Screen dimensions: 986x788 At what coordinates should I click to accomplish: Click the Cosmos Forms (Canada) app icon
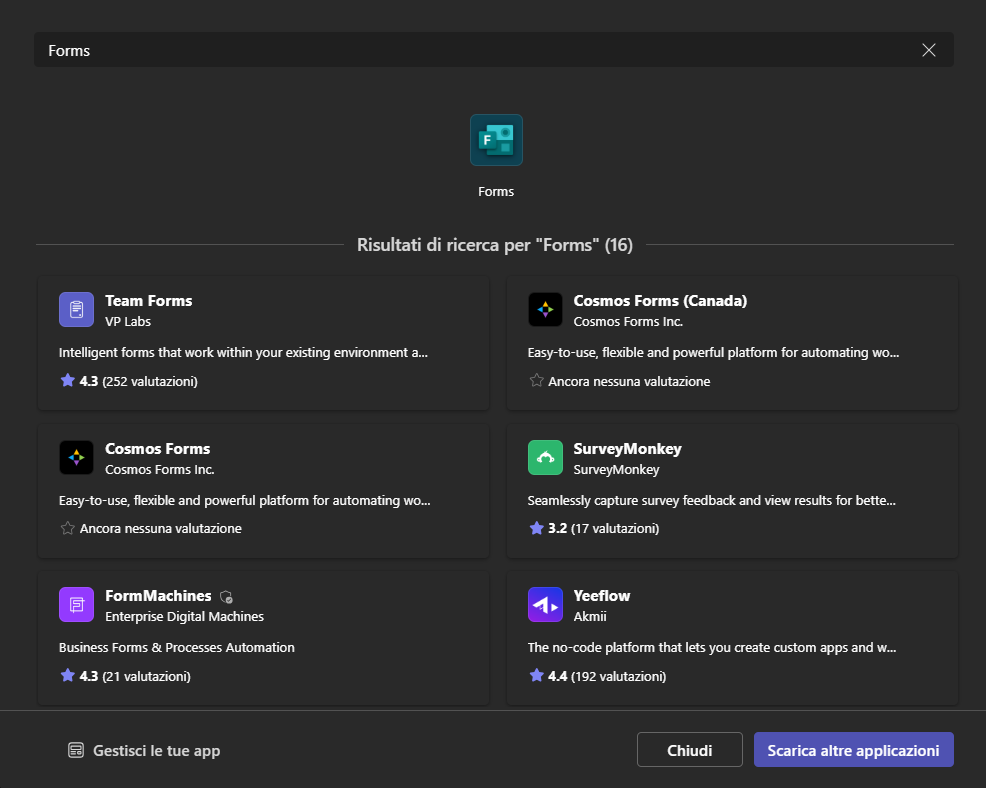(545, 309)
